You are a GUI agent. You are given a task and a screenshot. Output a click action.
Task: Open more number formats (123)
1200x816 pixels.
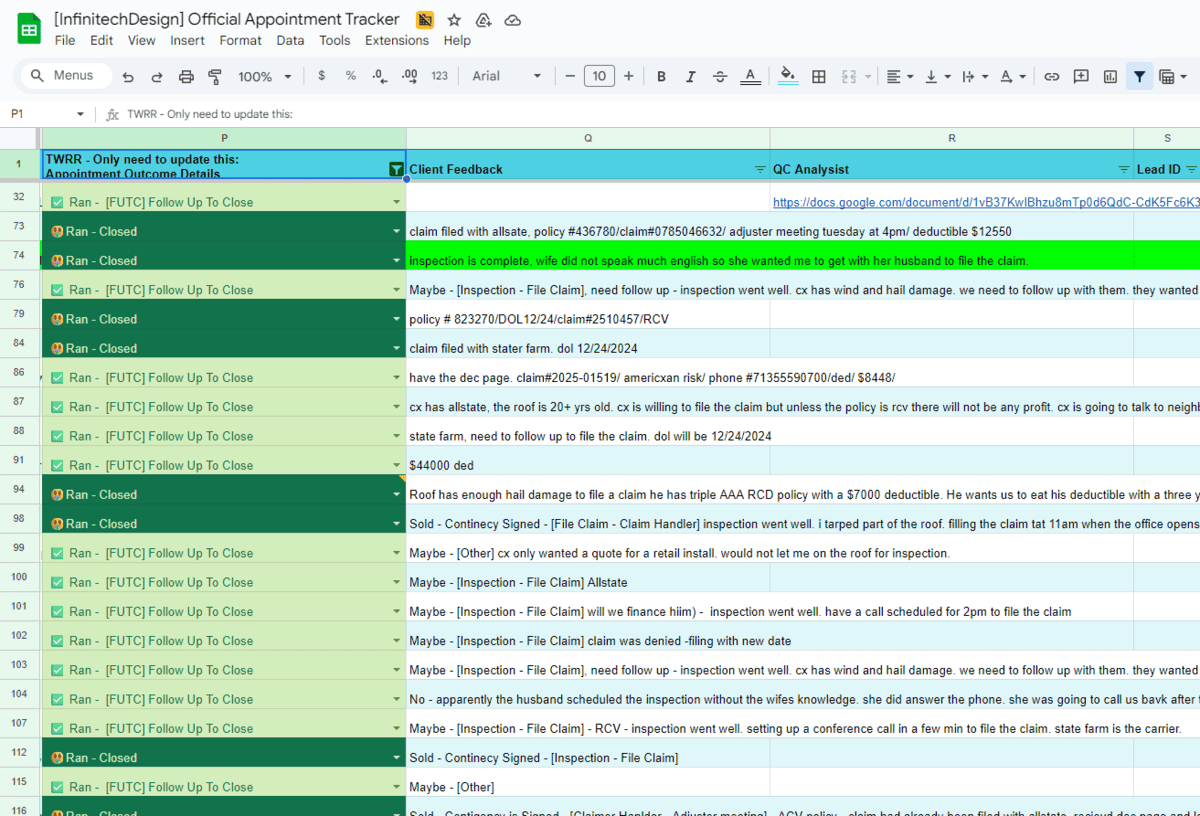tap(440, 76)
